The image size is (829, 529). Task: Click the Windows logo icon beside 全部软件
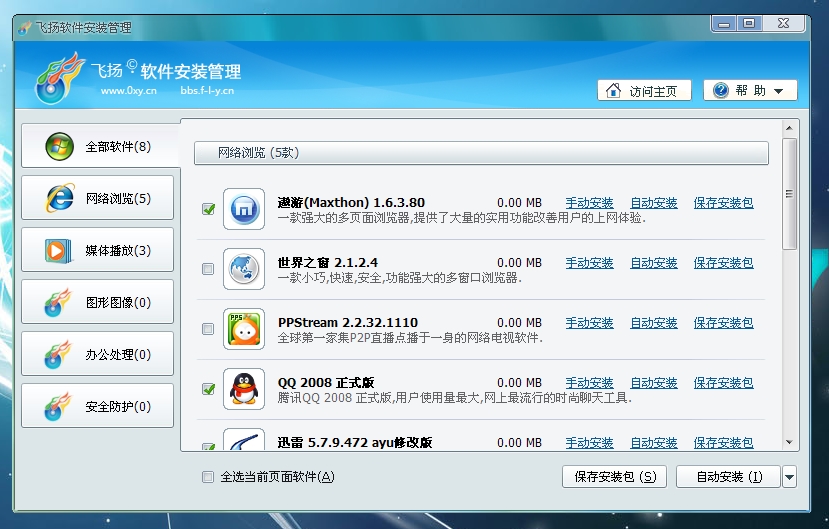tap(59, 146)
